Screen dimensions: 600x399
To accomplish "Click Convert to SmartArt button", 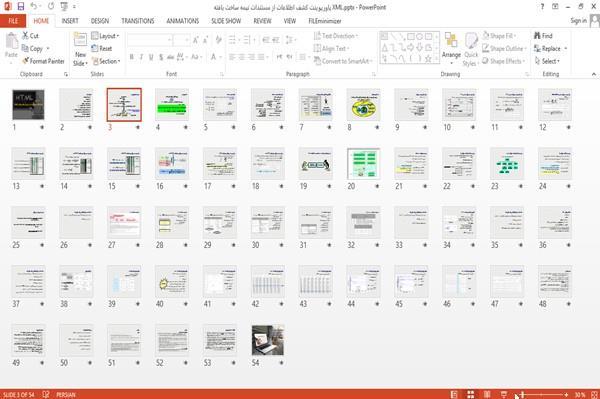I will 343,61.
